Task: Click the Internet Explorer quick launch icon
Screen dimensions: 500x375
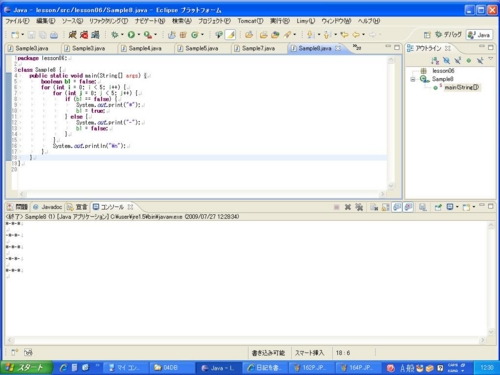Action: [63, 368]
